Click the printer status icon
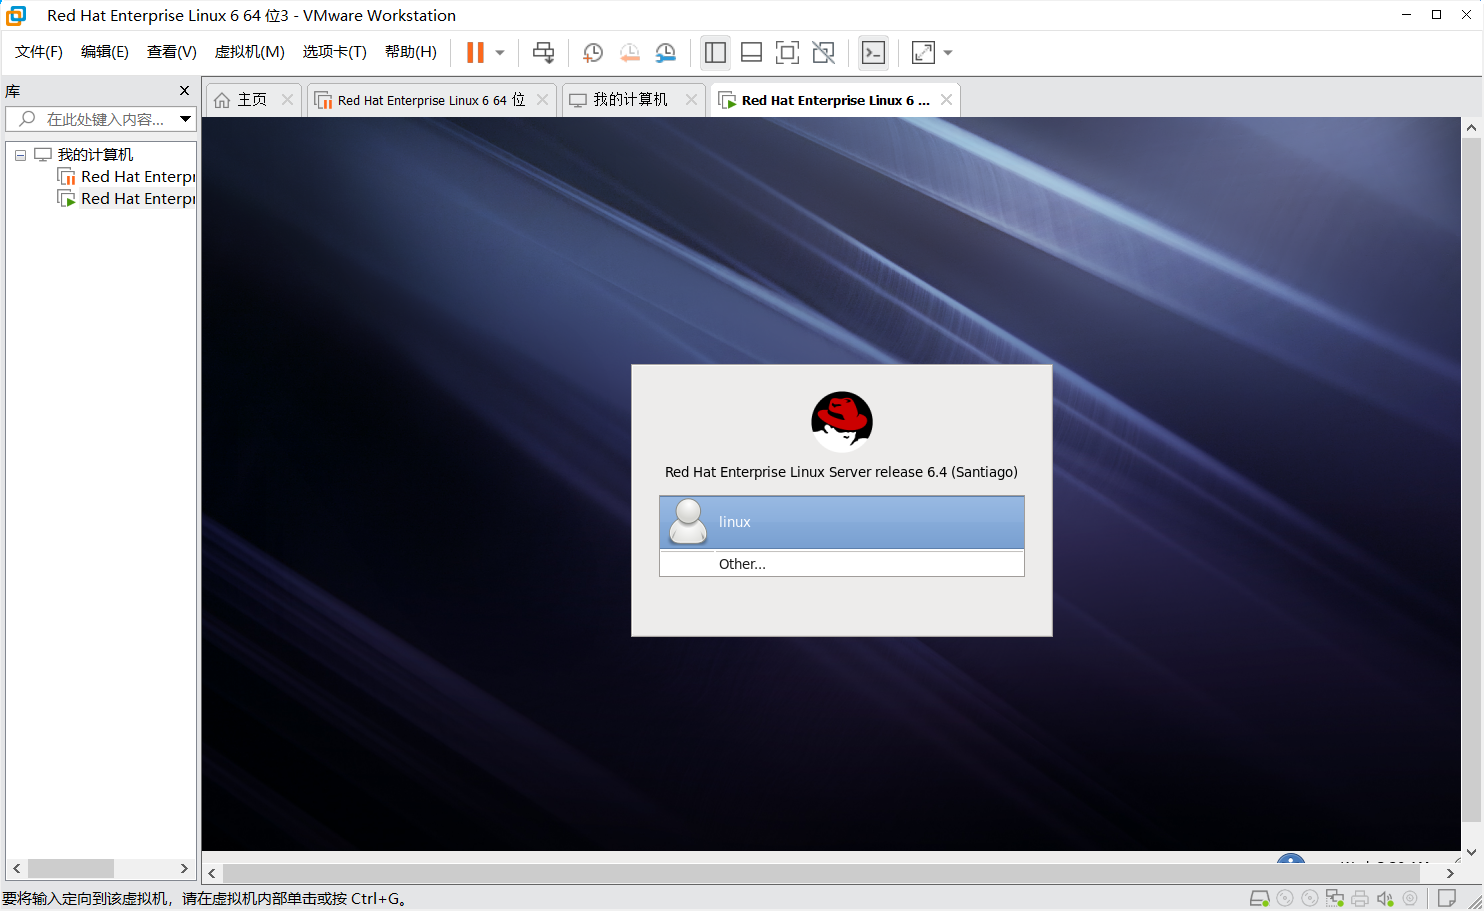The width and height of the screenshot is (1484, 911). 1360,898
